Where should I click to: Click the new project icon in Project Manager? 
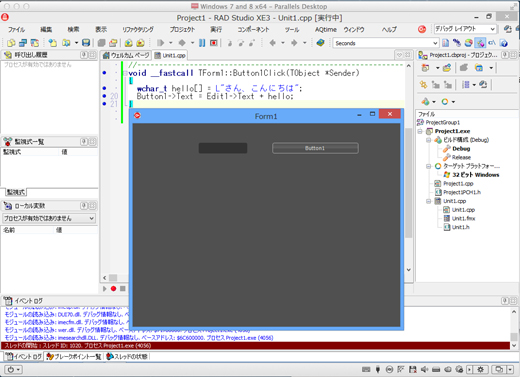pyautogui.click(x=425, y=68)
